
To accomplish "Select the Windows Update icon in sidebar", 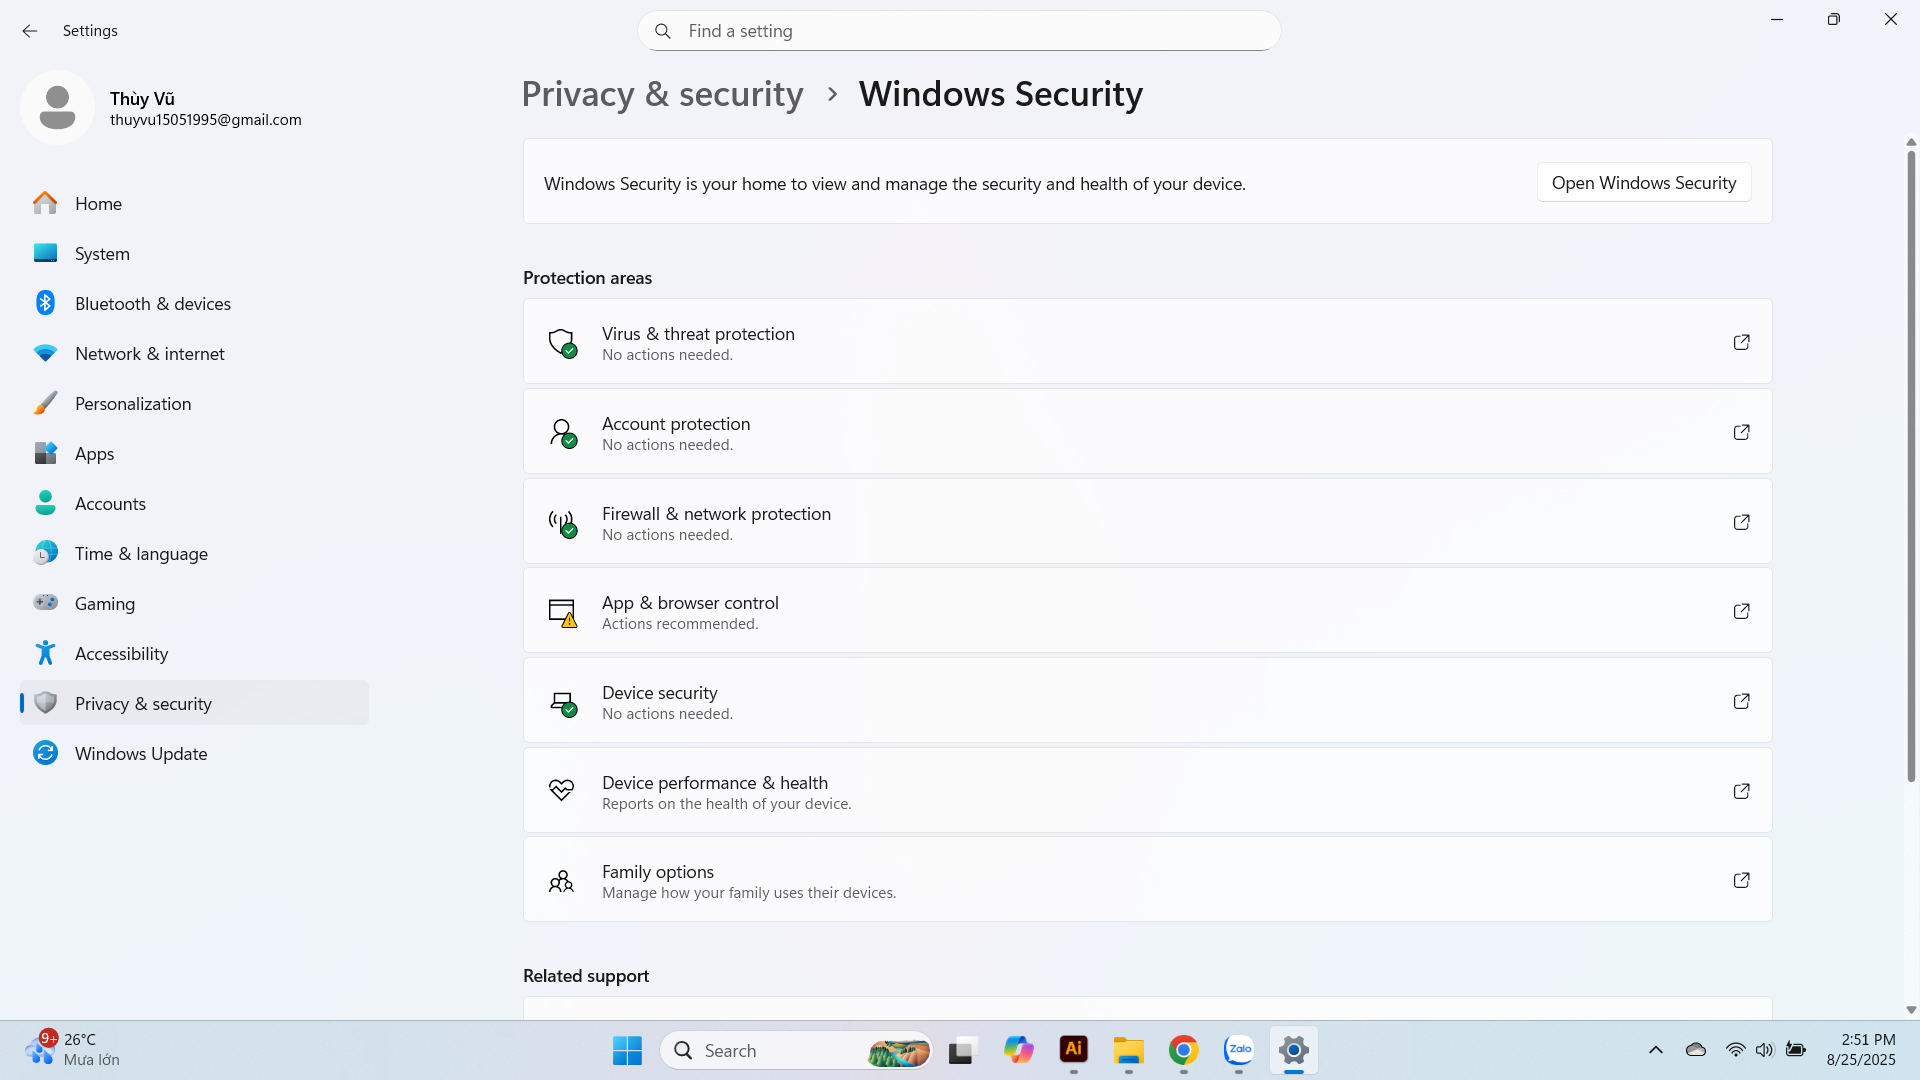I will (x=45, y=753).
